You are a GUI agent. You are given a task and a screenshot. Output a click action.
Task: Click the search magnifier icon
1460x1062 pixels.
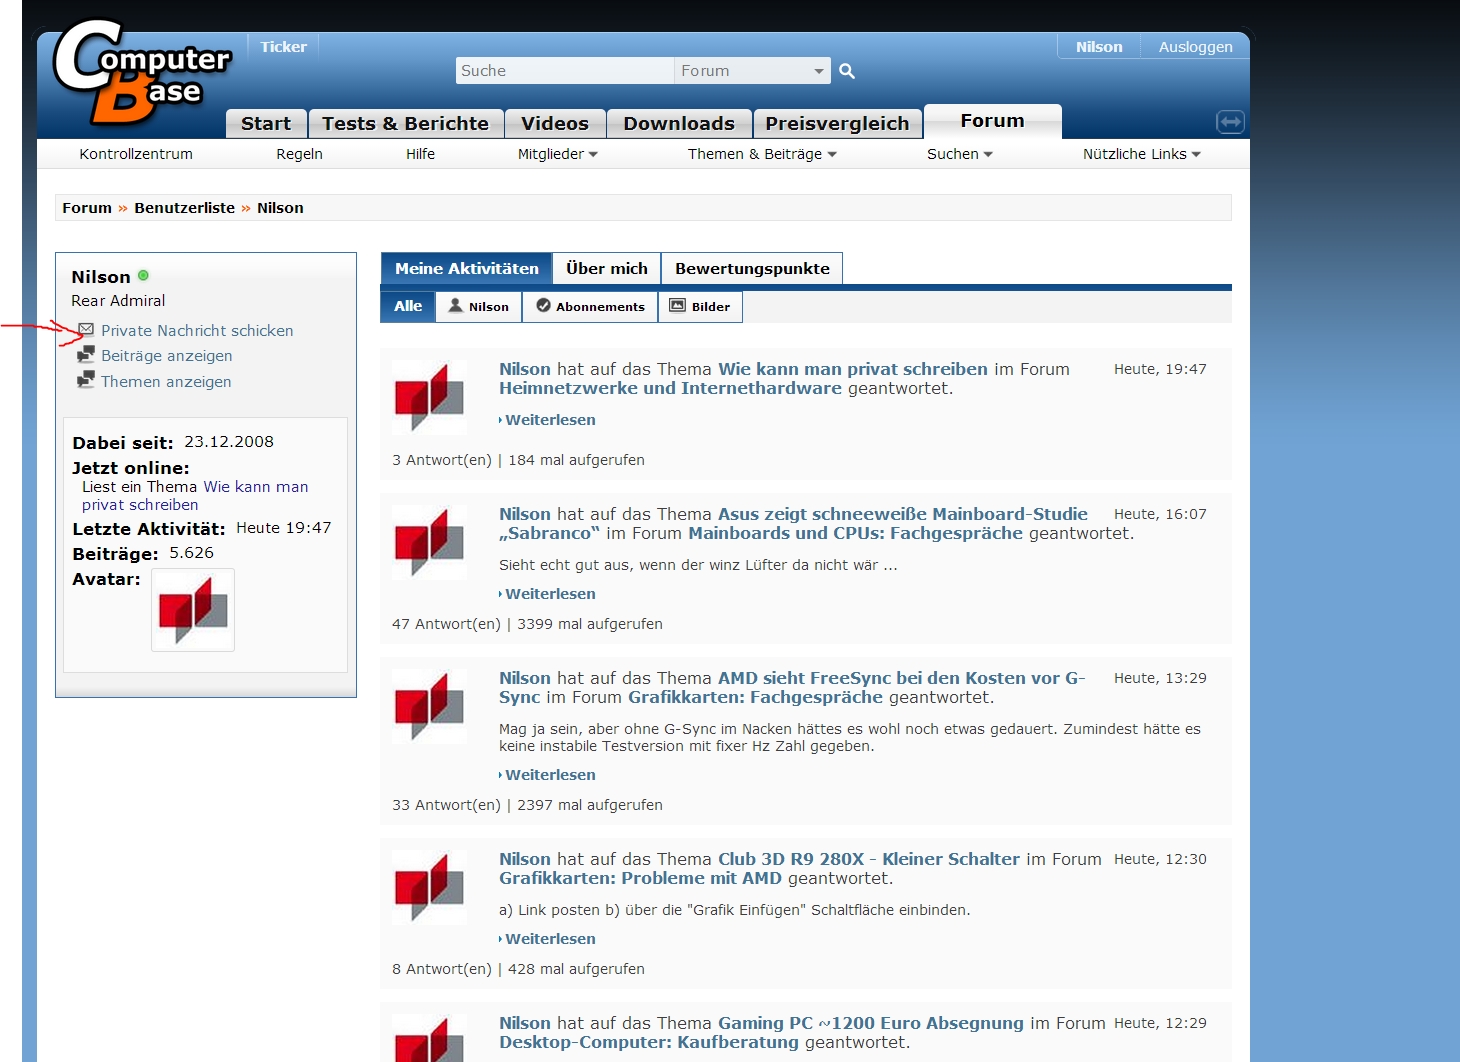pos(847,71)
